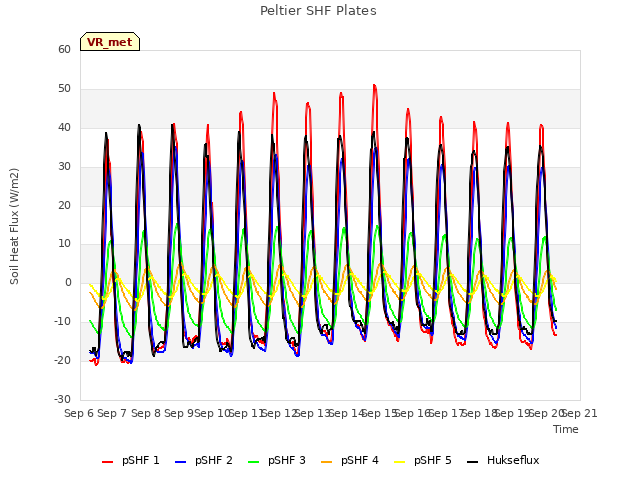Viewport: 640px width, 480px height.
Task: Click the 0 tick on the y-axis
Action: (x=68, y=282)
